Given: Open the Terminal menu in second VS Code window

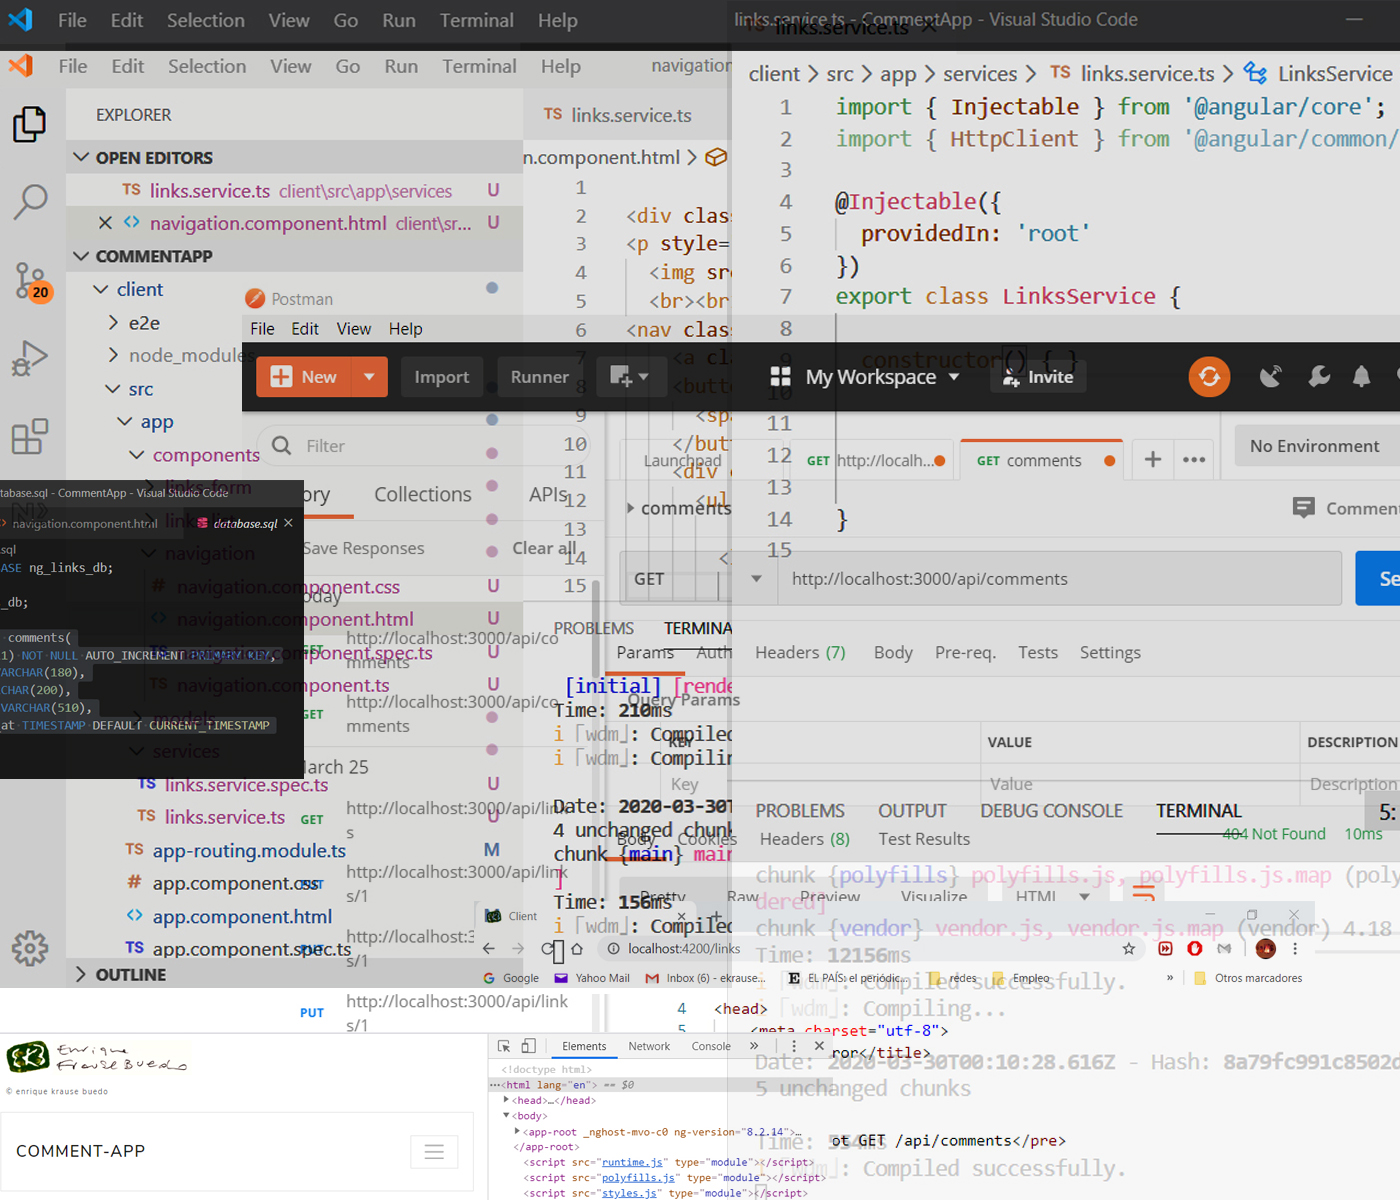Looking at the screenshot, I should [479, 66].
